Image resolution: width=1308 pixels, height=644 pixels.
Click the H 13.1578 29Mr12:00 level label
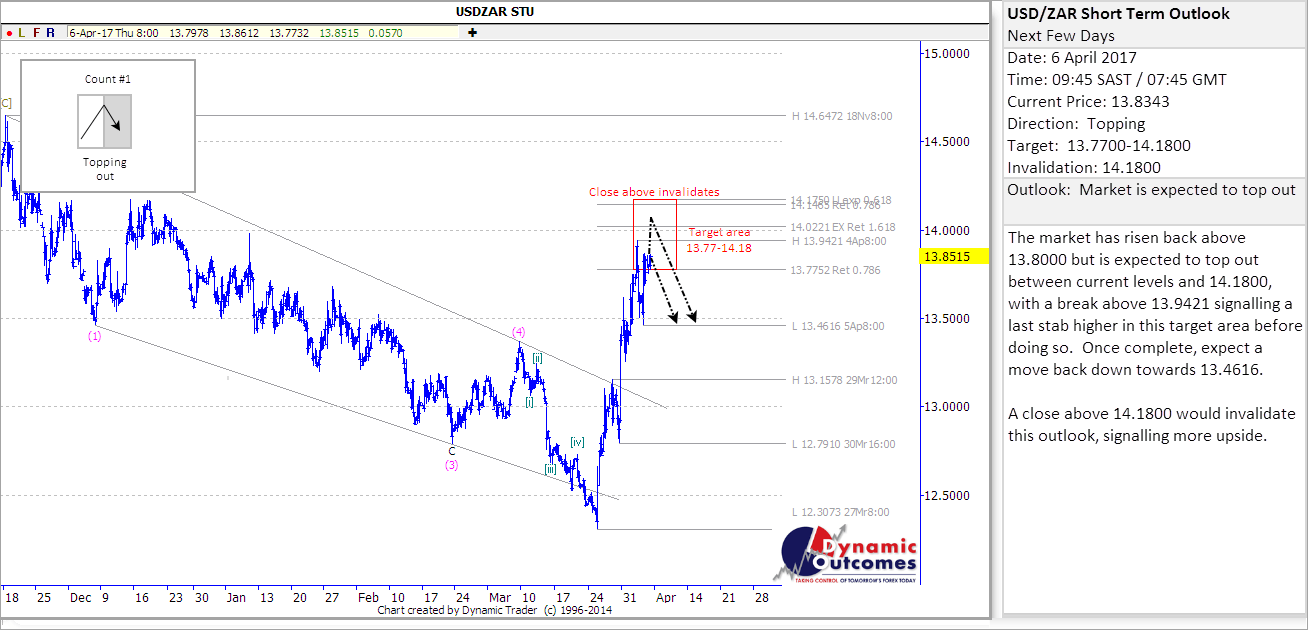point(843,379)
